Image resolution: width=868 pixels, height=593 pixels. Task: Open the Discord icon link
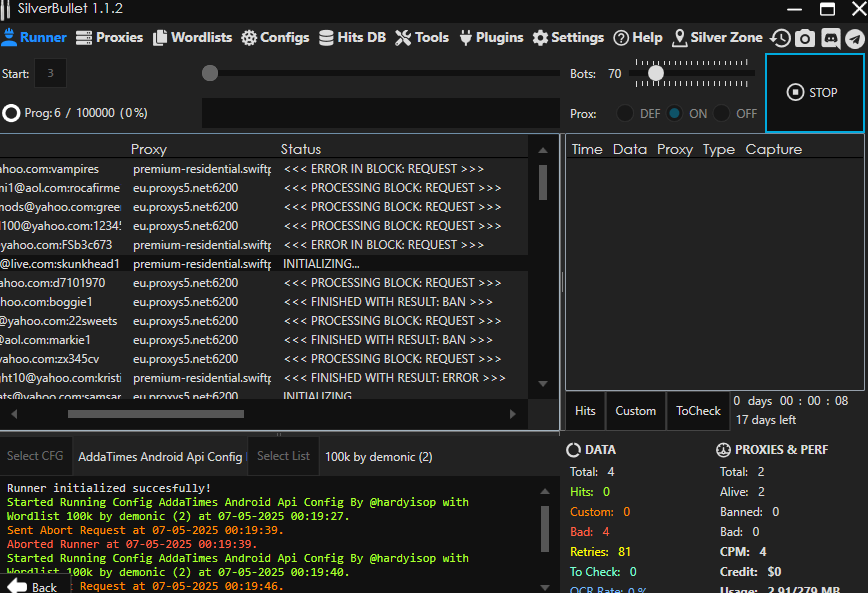(x=830, y=38)
